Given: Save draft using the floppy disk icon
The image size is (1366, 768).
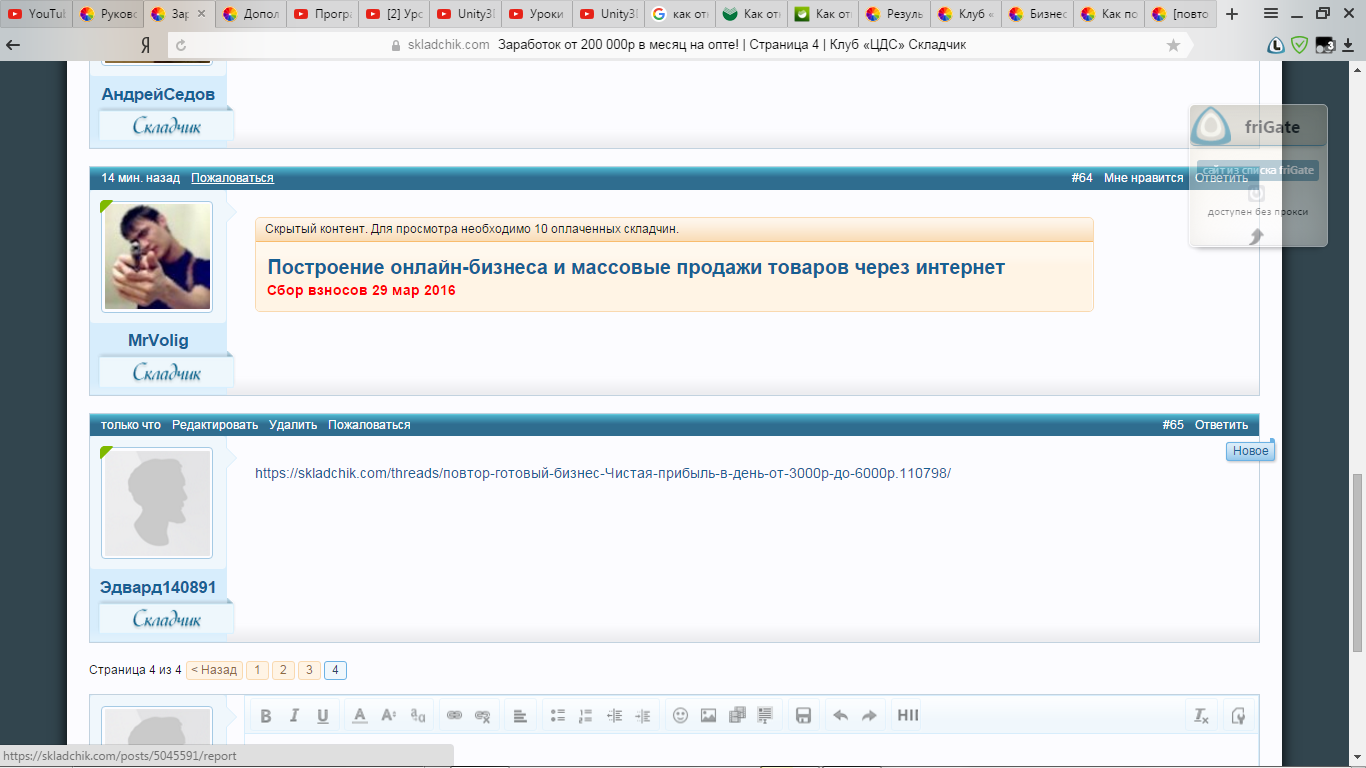Looking at the screenshot, I should (x=802, y=715).
